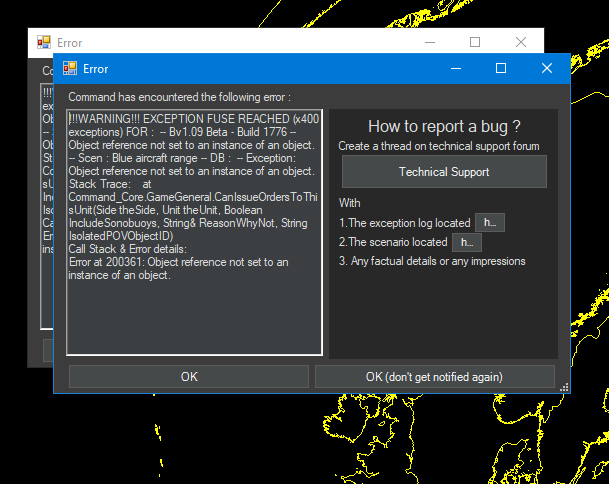Click the 'Call Stack & Error details:' line
Screen dimensions: 609x484
[127, 249]
